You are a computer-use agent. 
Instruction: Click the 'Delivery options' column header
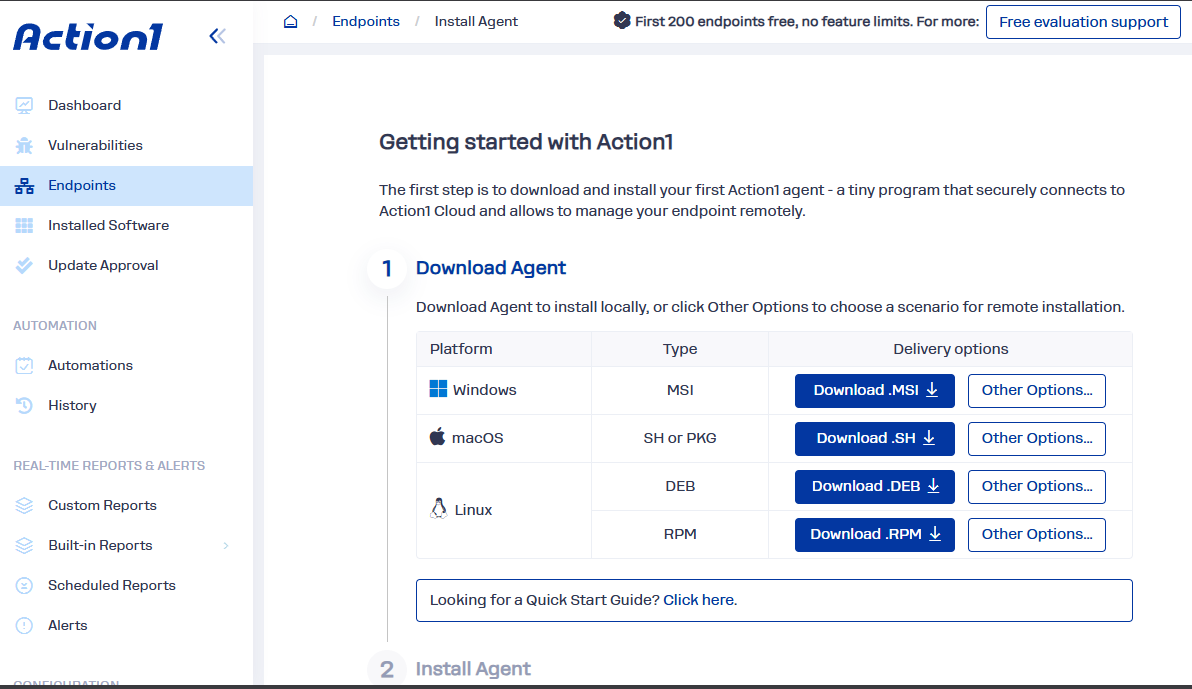950,349
